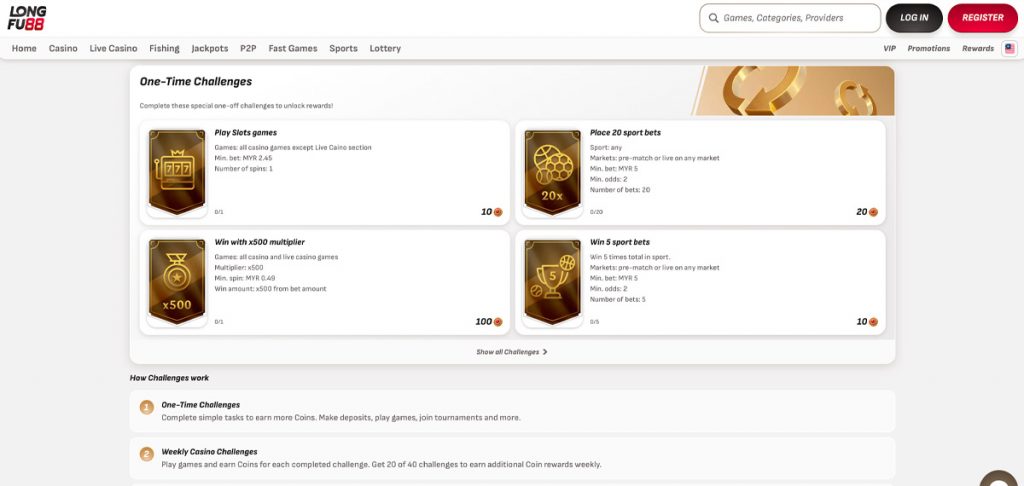Expand Show all Challenges

[x=512, y=352]
